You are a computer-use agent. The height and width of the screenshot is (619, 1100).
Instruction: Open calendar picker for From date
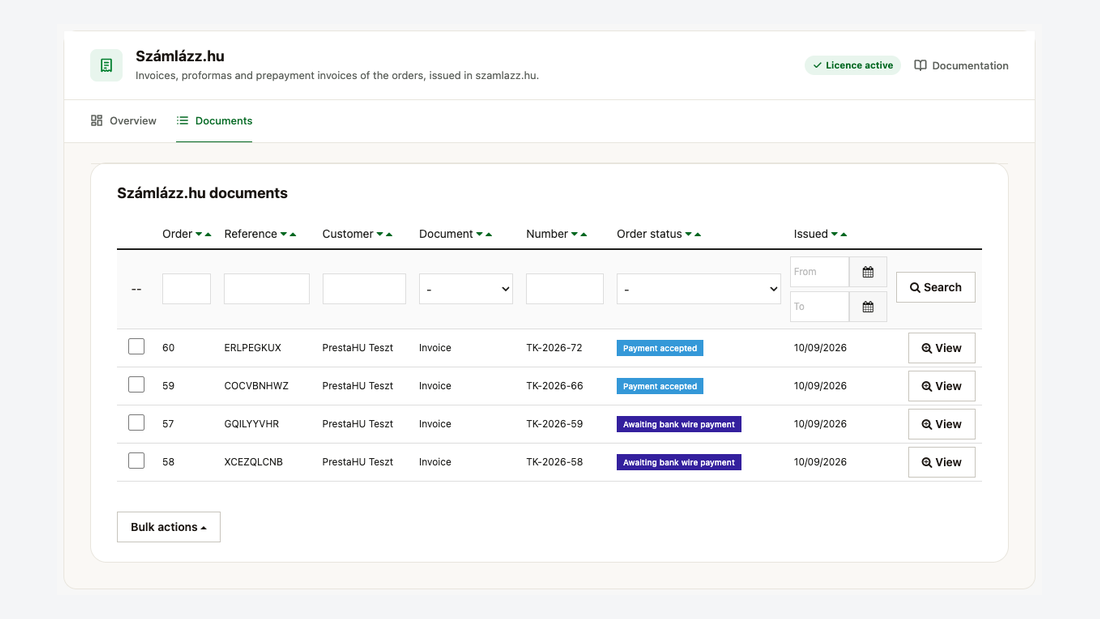point(868,272)
